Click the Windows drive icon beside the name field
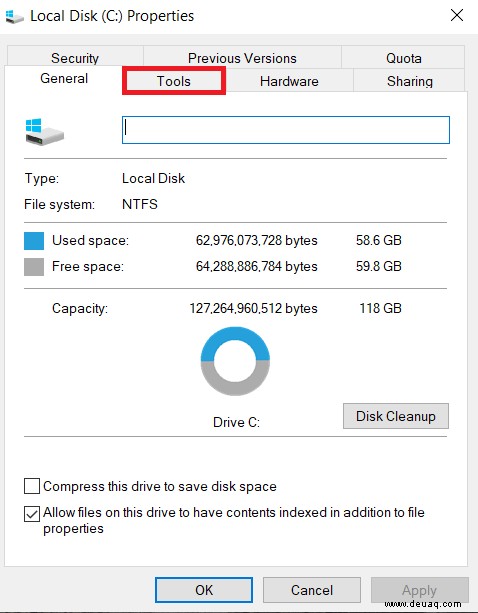Image resolution: width=478 pixels, height=613 pixels. [x=44, y=132]
